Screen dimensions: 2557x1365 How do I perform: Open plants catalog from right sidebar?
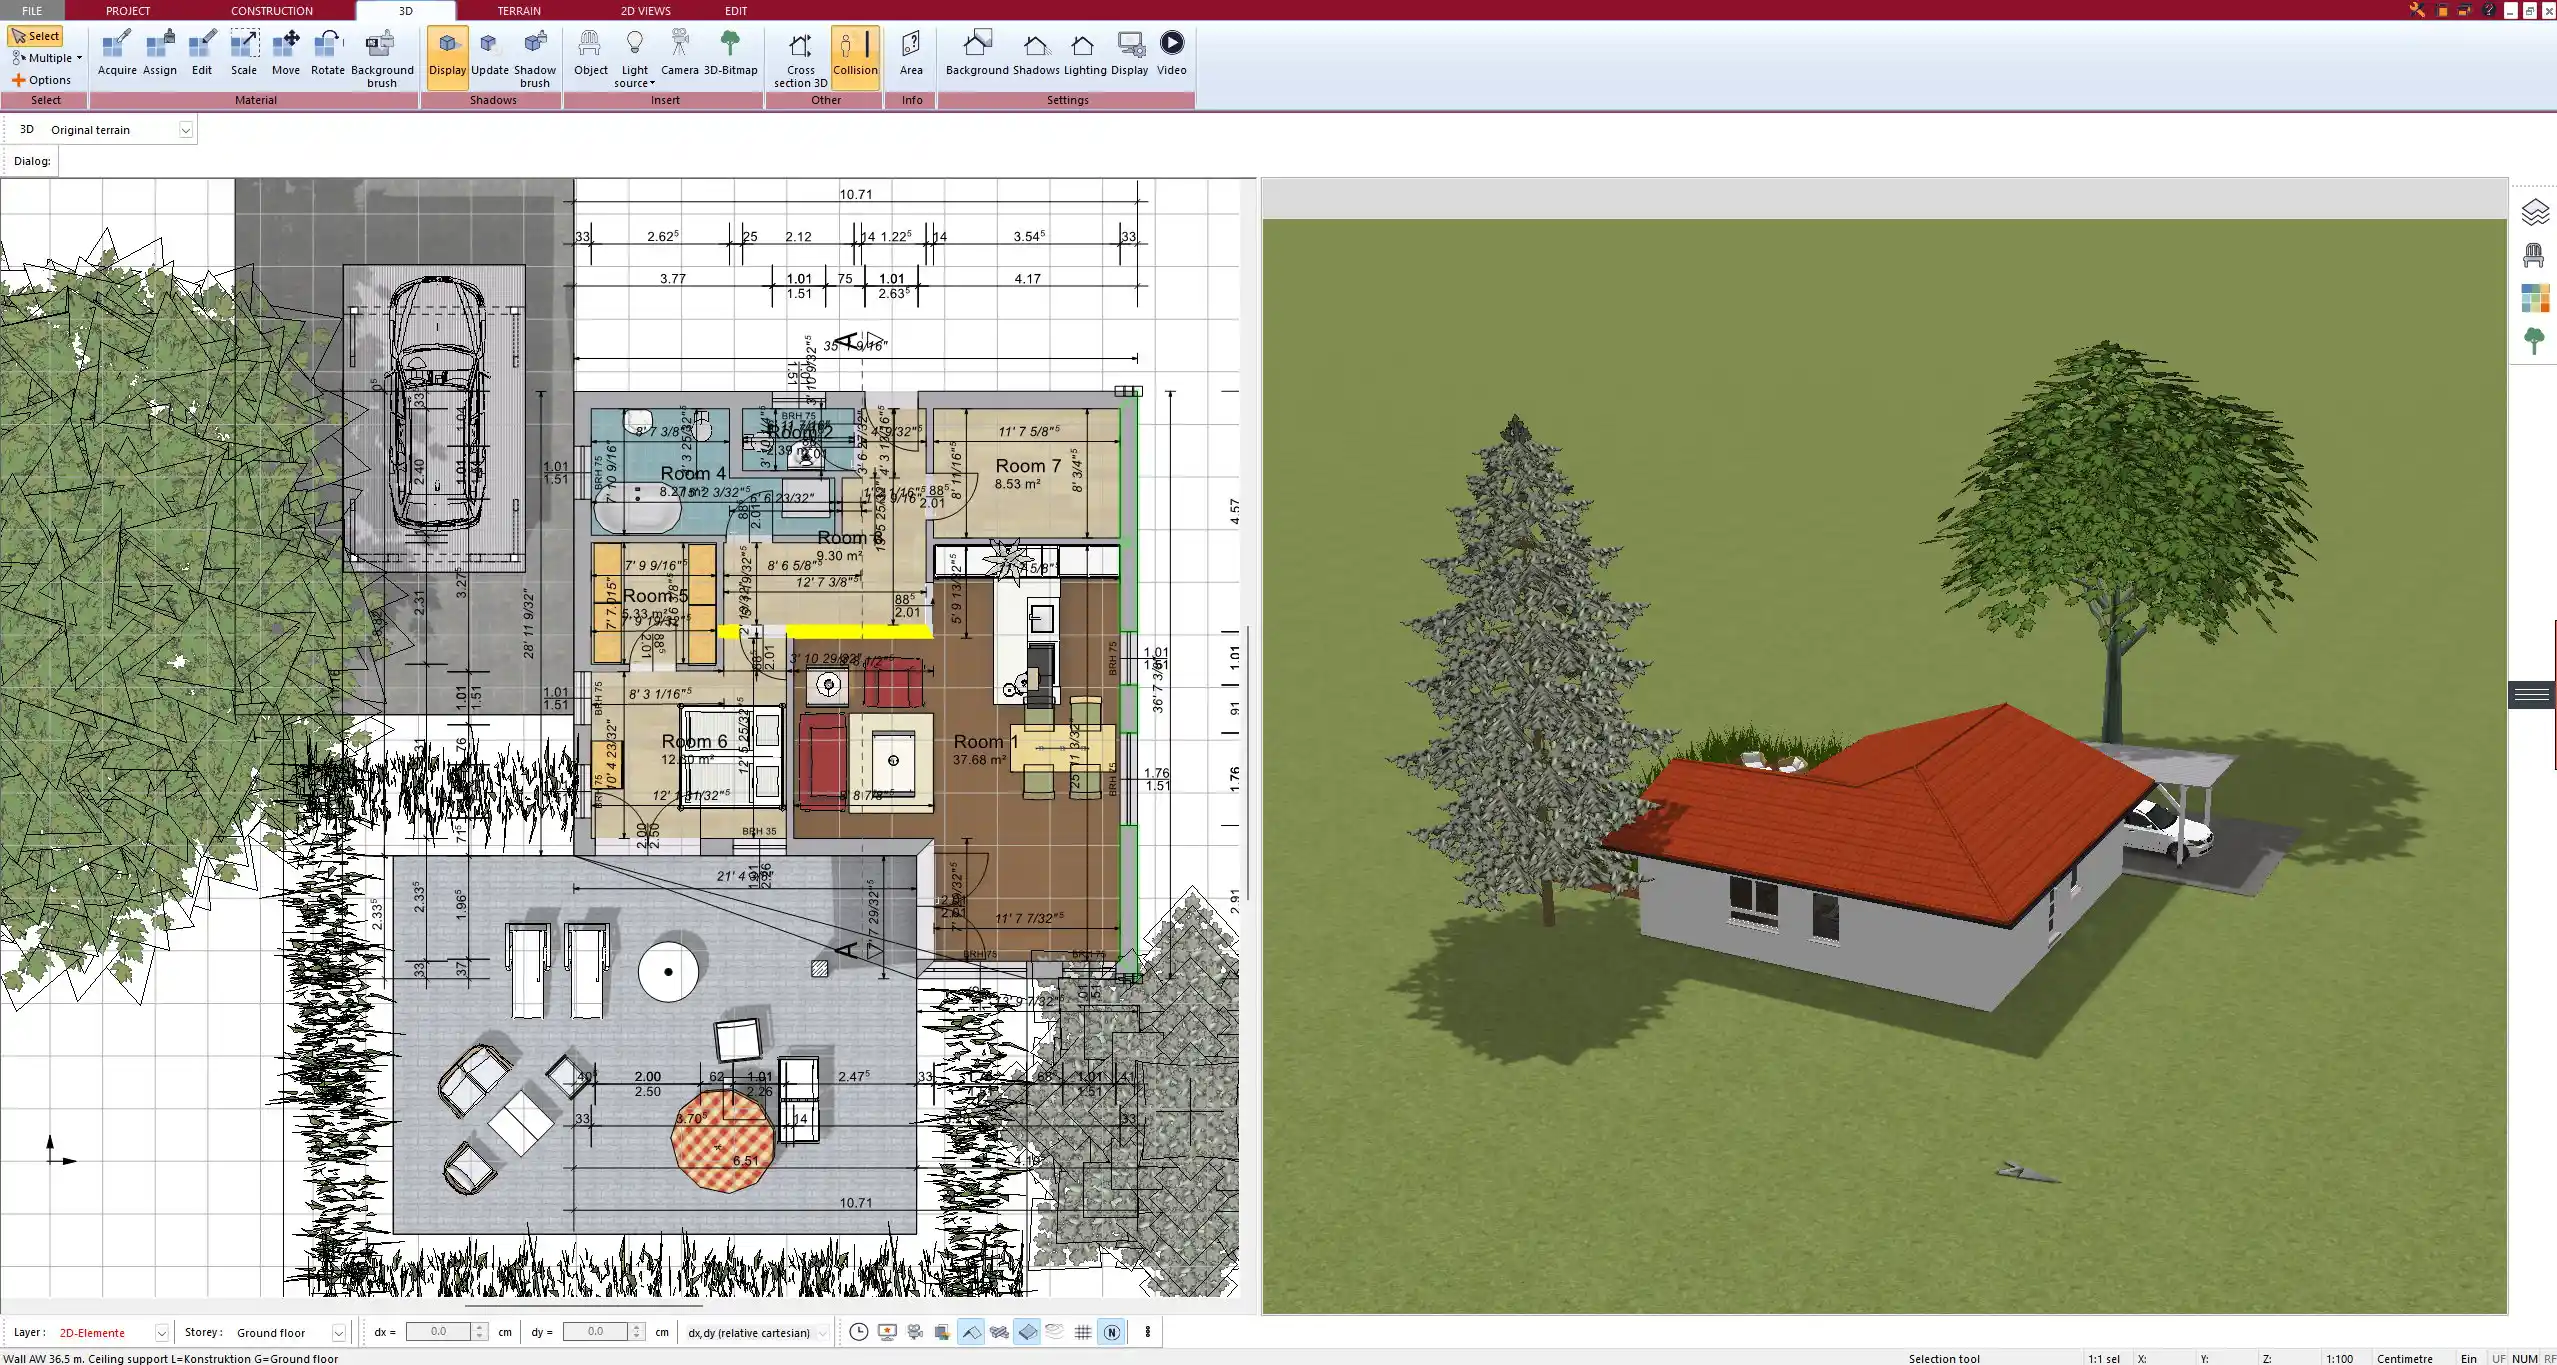2533,341
